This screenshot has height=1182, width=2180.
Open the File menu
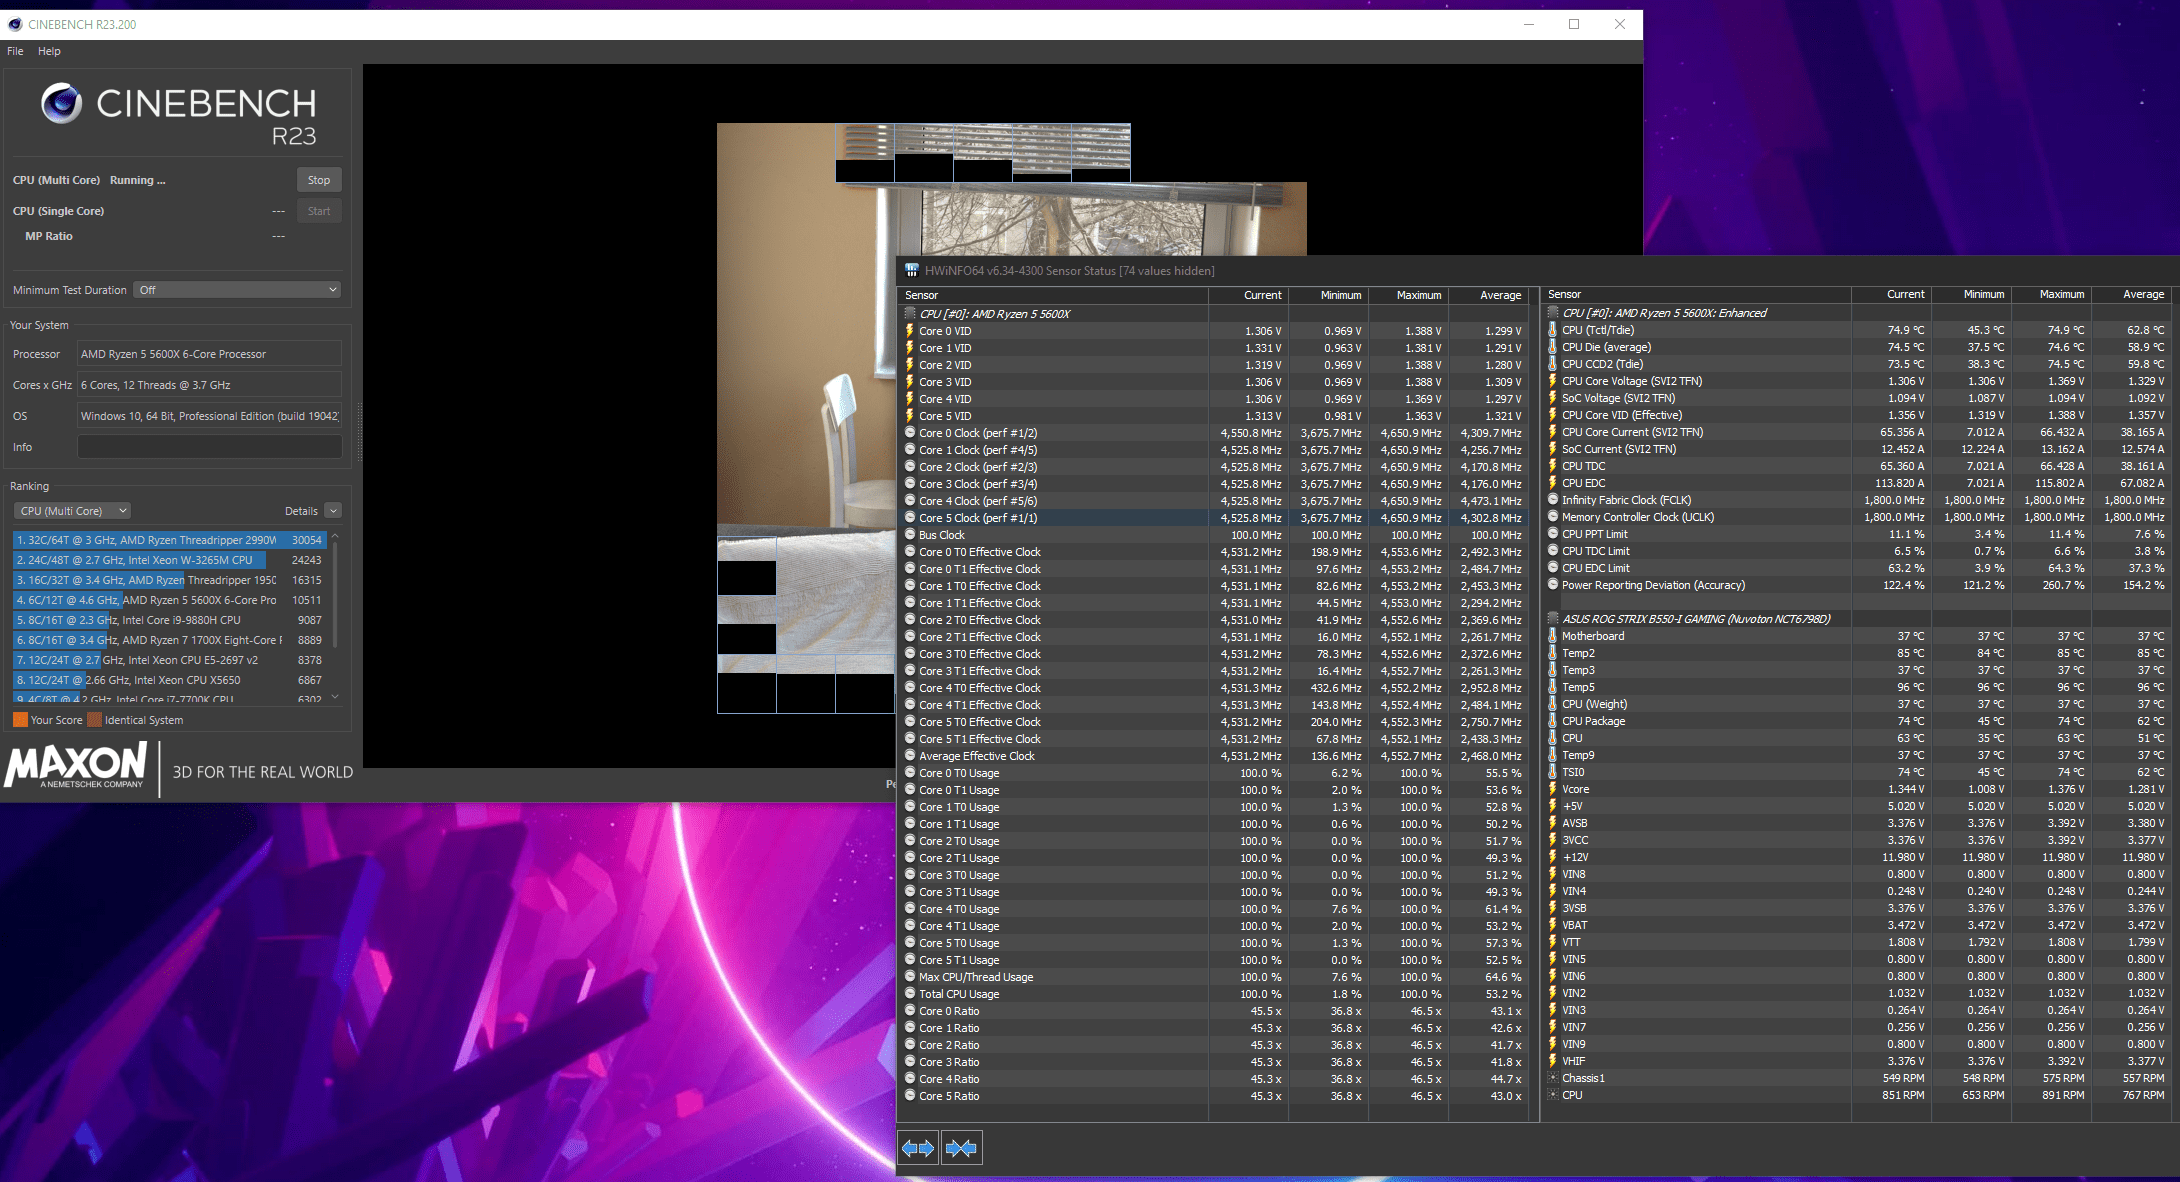15,51
